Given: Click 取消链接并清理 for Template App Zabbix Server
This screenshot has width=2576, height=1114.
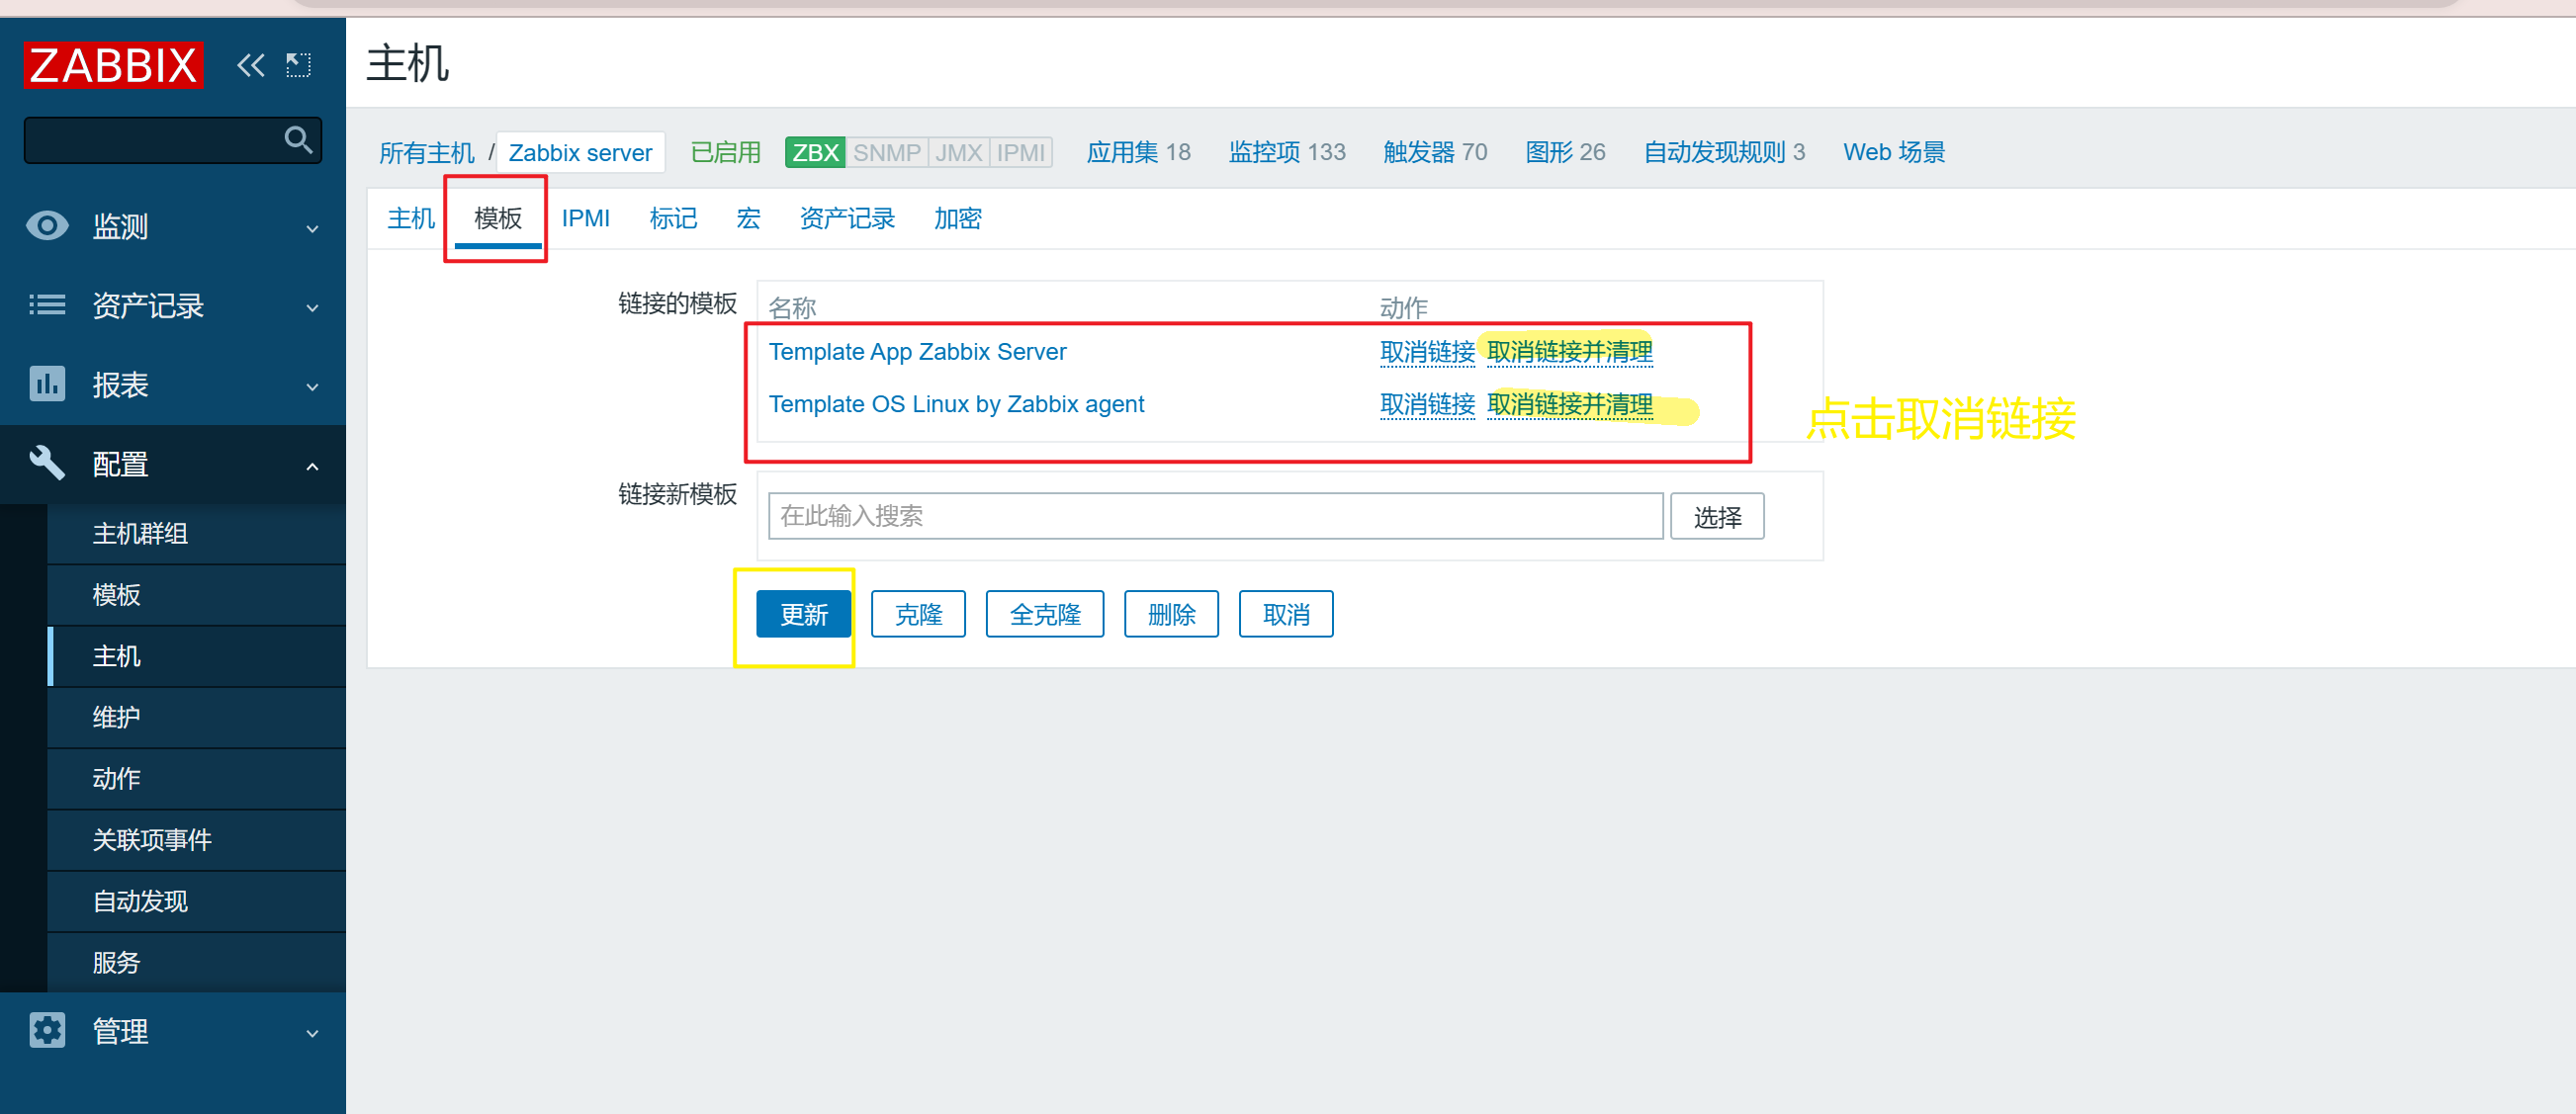Looking at the screenshot, I should click(1570, 352).
